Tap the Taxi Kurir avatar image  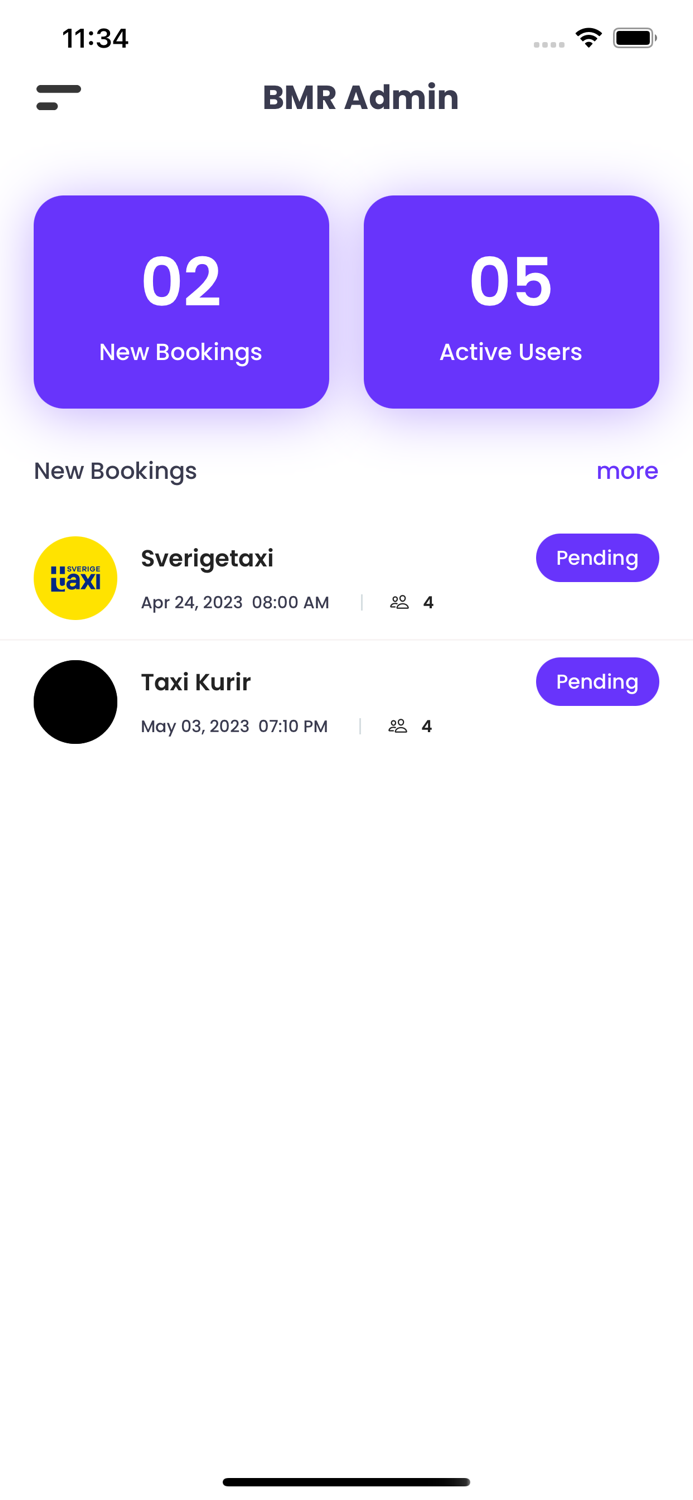coord(76,702)
